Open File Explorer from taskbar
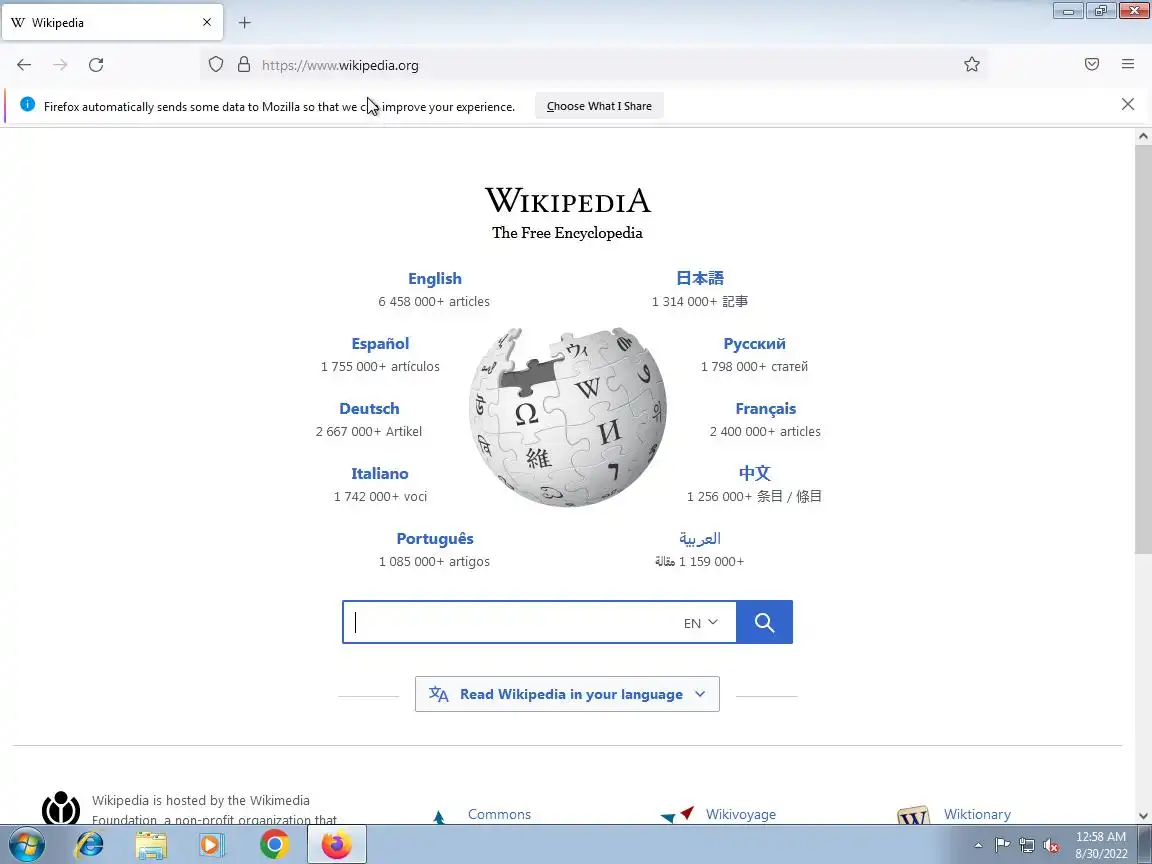 tap(151, 845)
